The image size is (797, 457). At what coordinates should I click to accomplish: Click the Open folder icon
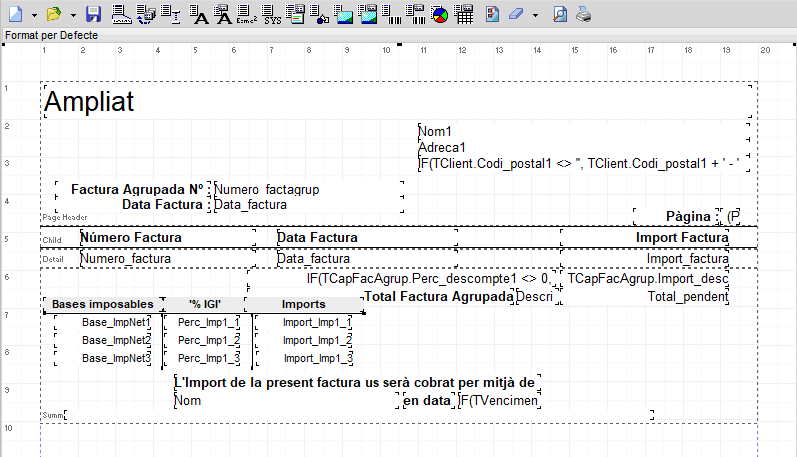point(54,14)
